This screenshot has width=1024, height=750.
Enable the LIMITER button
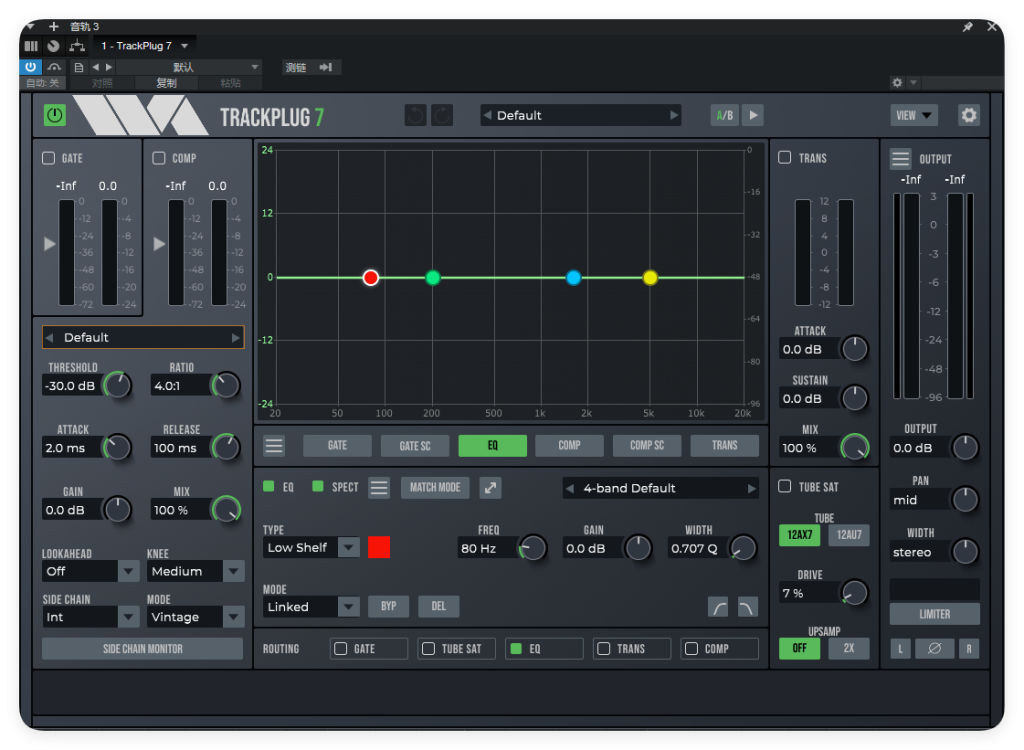[935, 614]
